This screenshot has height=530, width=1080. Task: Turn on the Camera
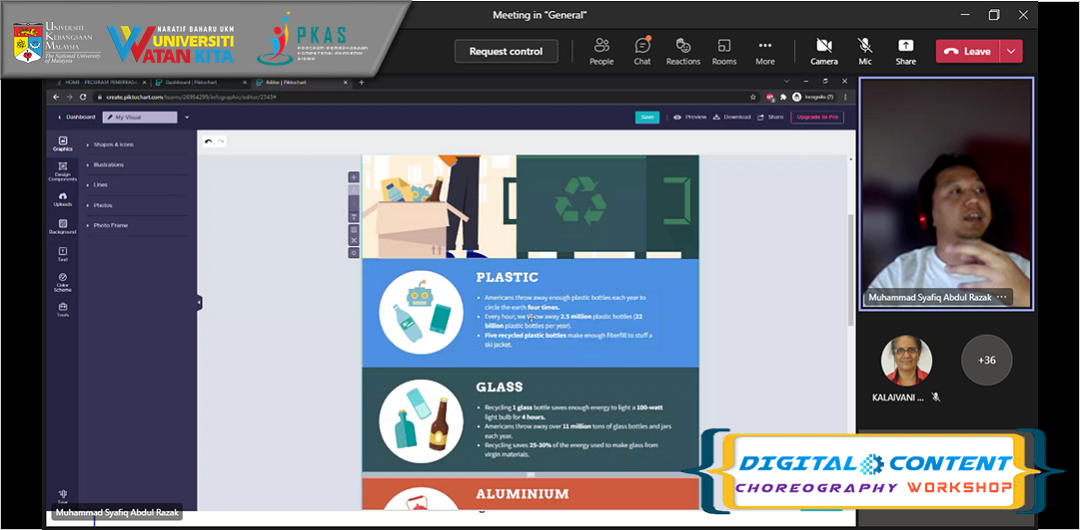coord(824,51)
